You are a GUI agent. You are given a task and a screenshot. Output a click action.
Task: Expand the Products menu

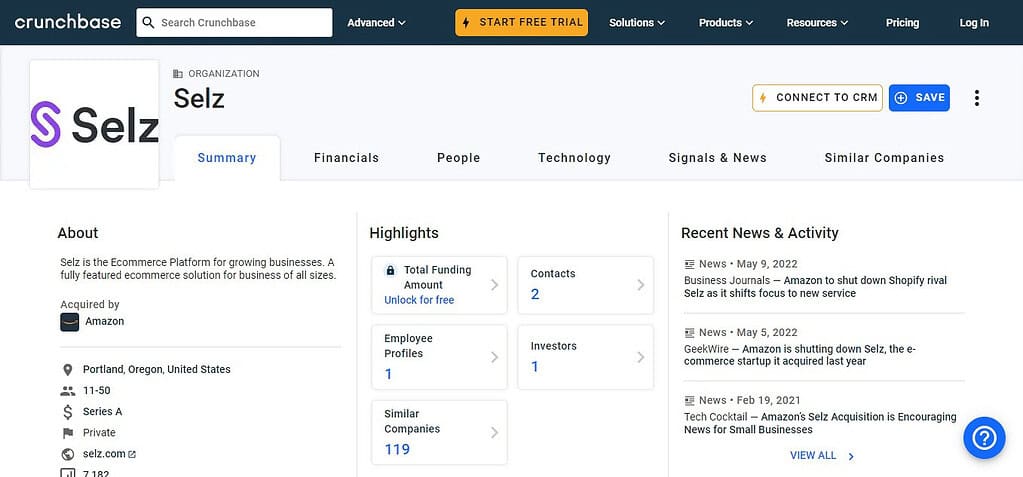[726, 23]
